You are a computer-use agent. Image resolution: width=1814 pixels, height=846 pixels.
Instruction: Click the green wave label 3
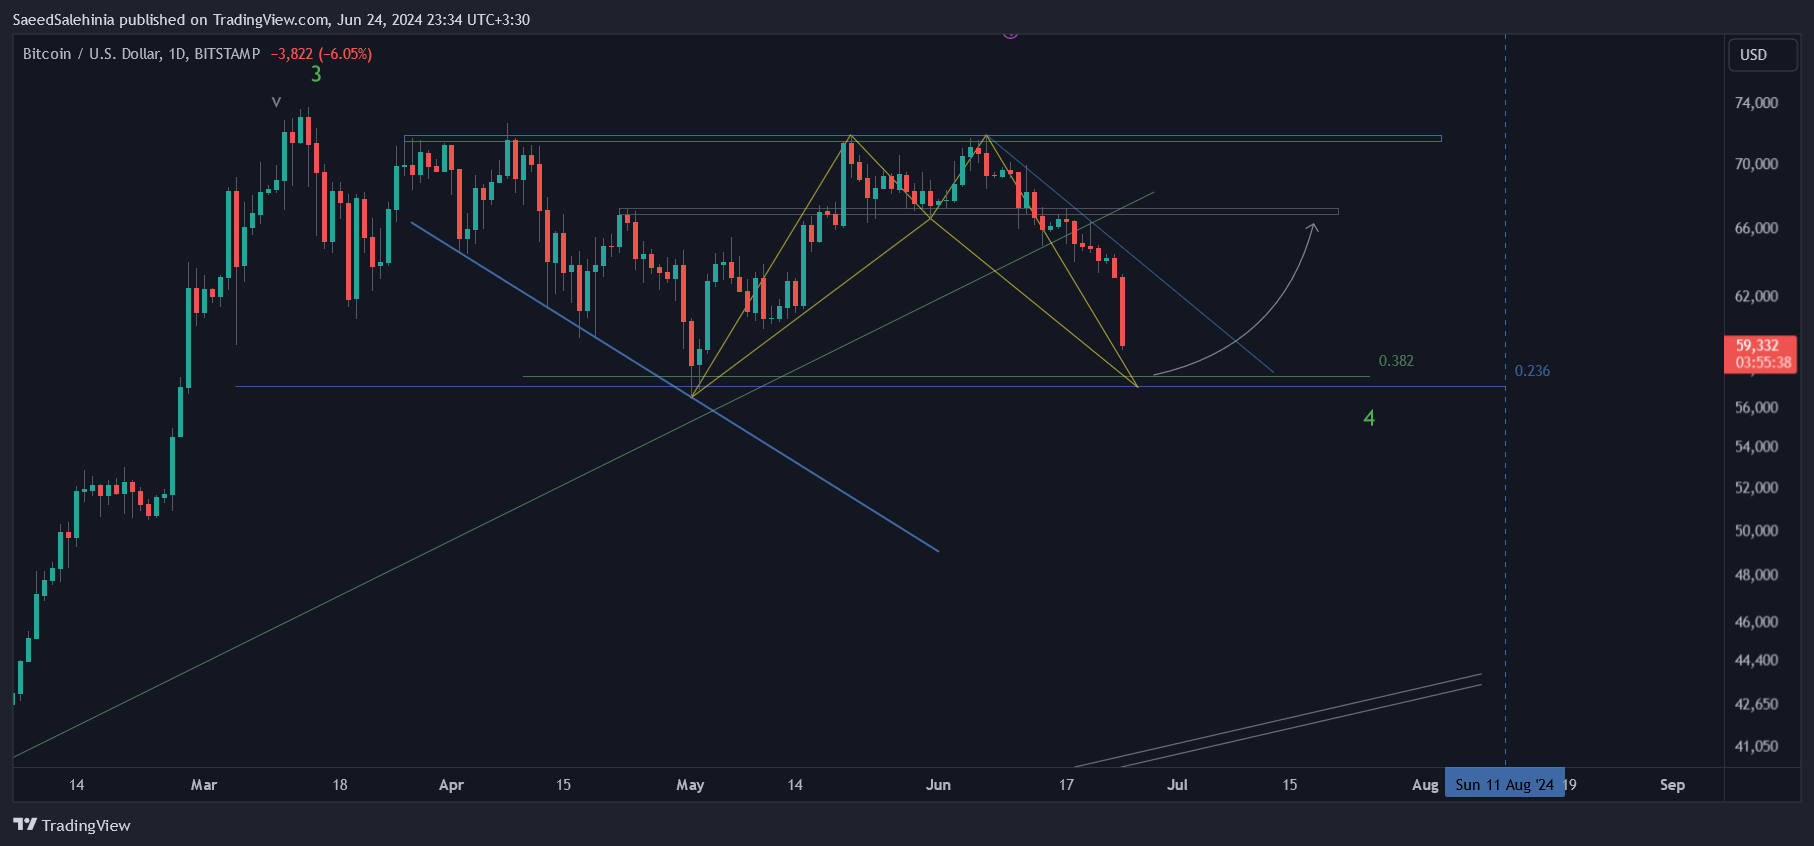click(x=316, y=74)
